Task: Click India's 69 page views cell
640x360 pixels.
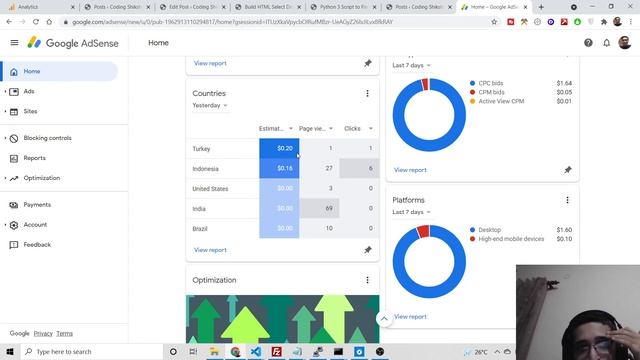Action: (319, 208)
